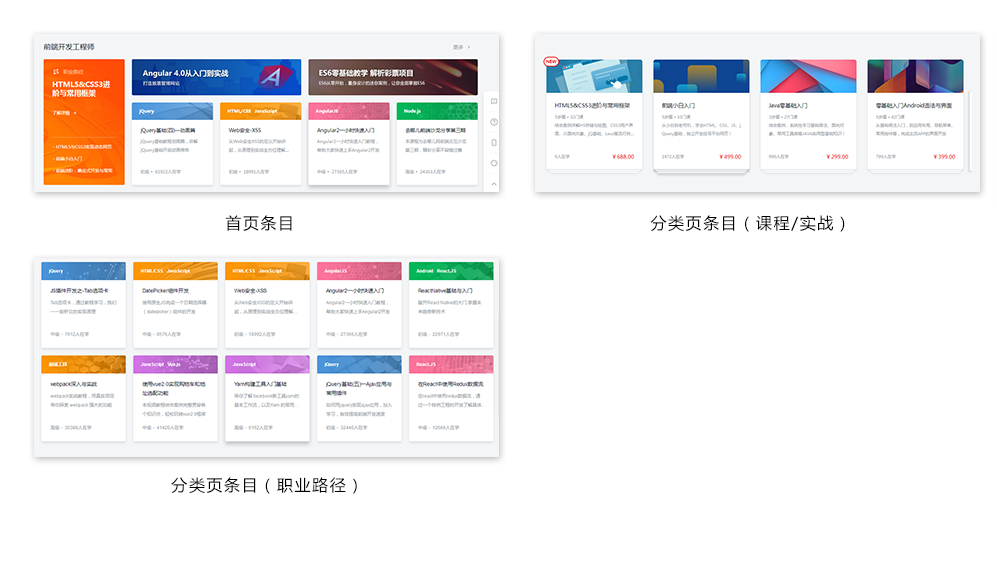Click the React.JS pink tag header
This screenshot has width=997, height=564.
coord(451,364)
